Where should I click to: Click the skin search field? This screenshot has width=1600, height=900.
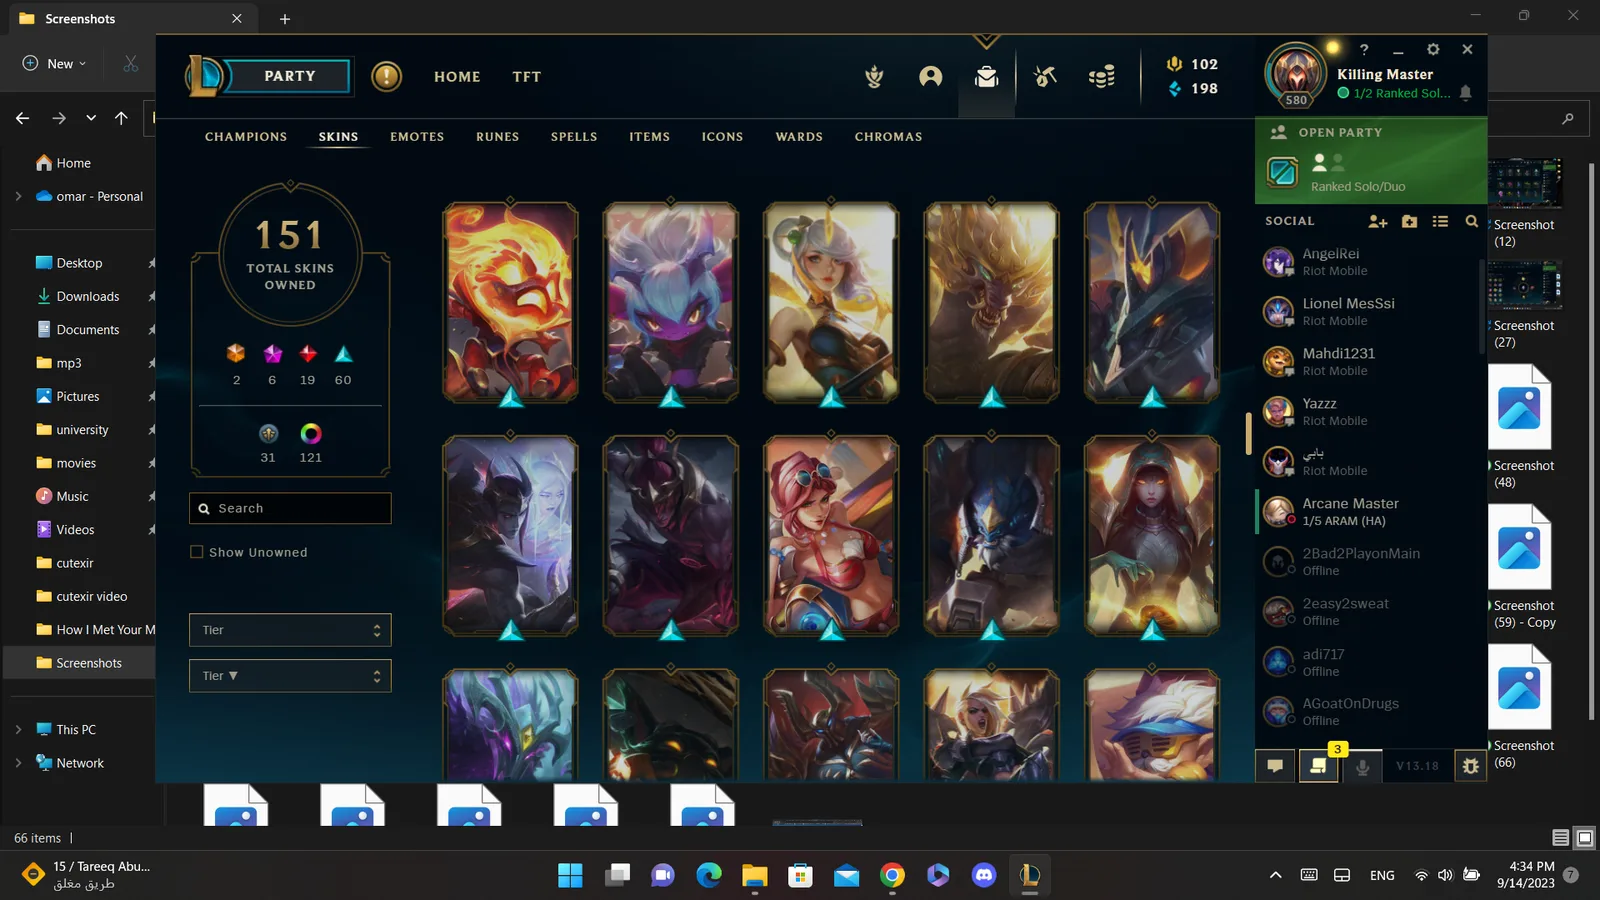(290, 508)
